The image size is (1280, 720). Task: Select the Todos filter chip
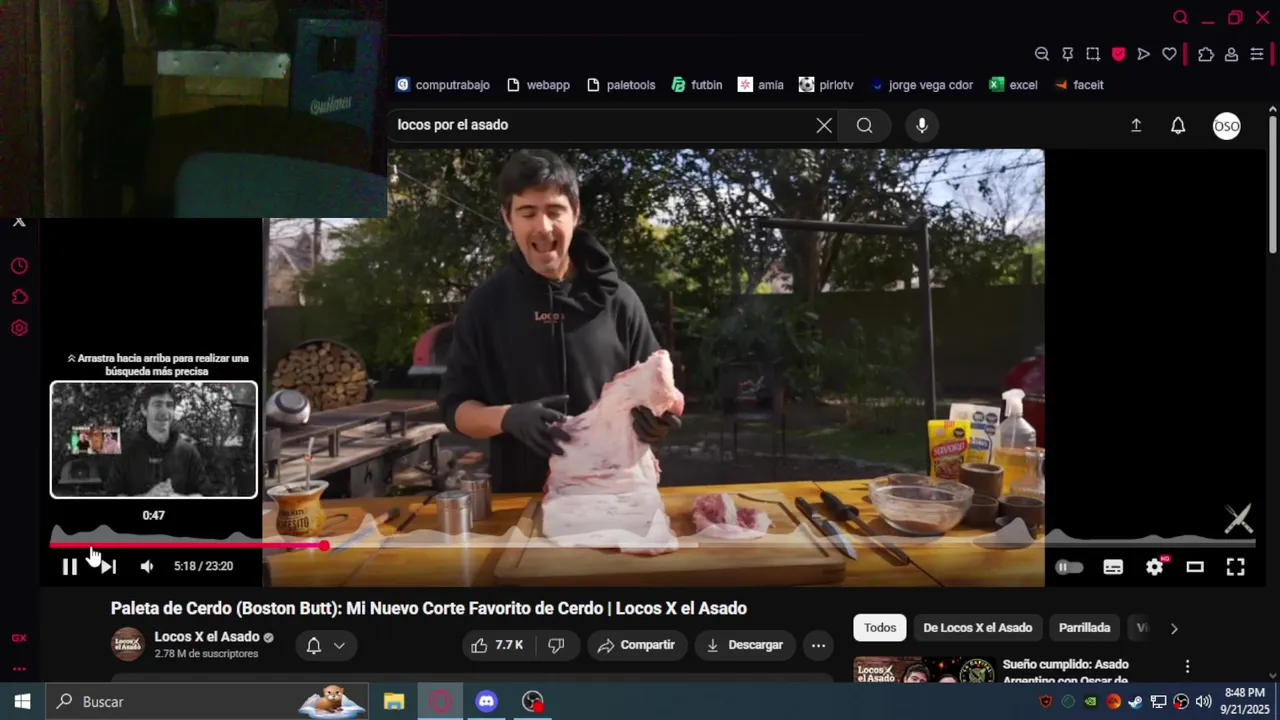(880, 628)
